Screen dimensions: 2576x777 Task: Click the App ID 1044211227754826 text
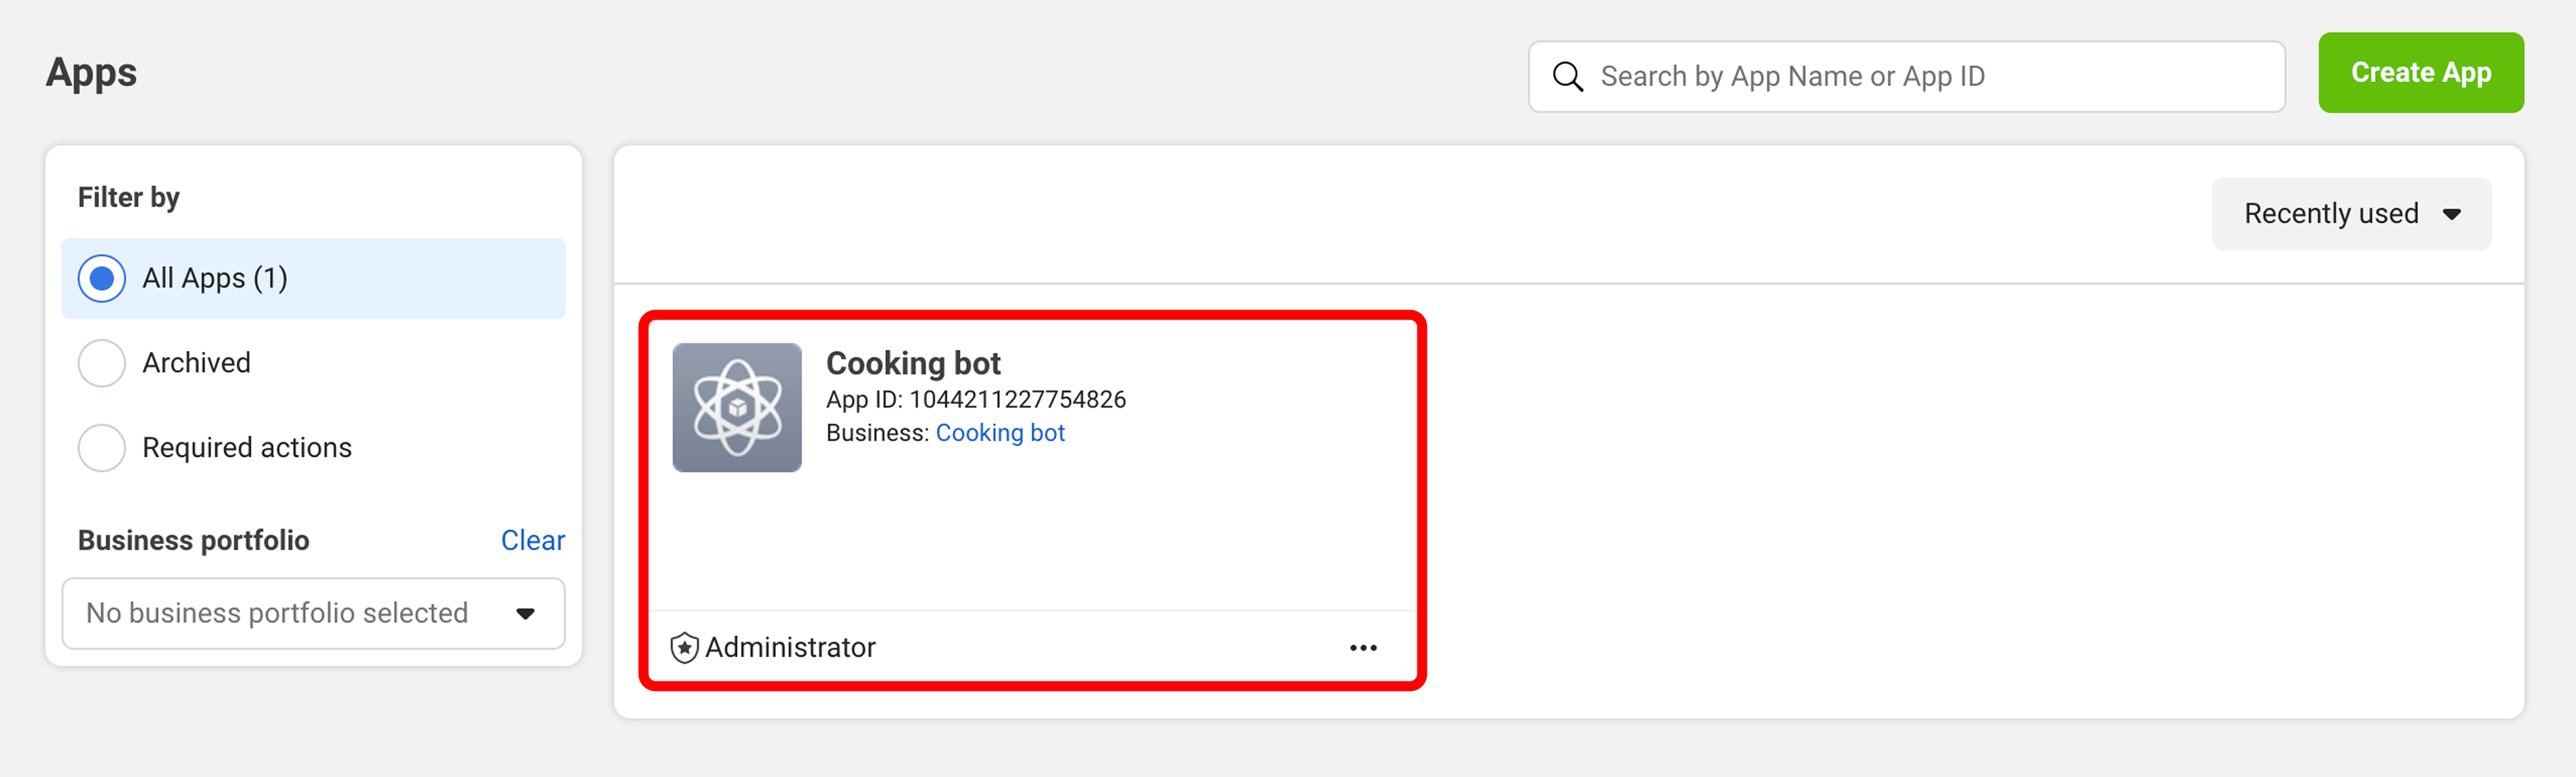[x=976, y=400]
